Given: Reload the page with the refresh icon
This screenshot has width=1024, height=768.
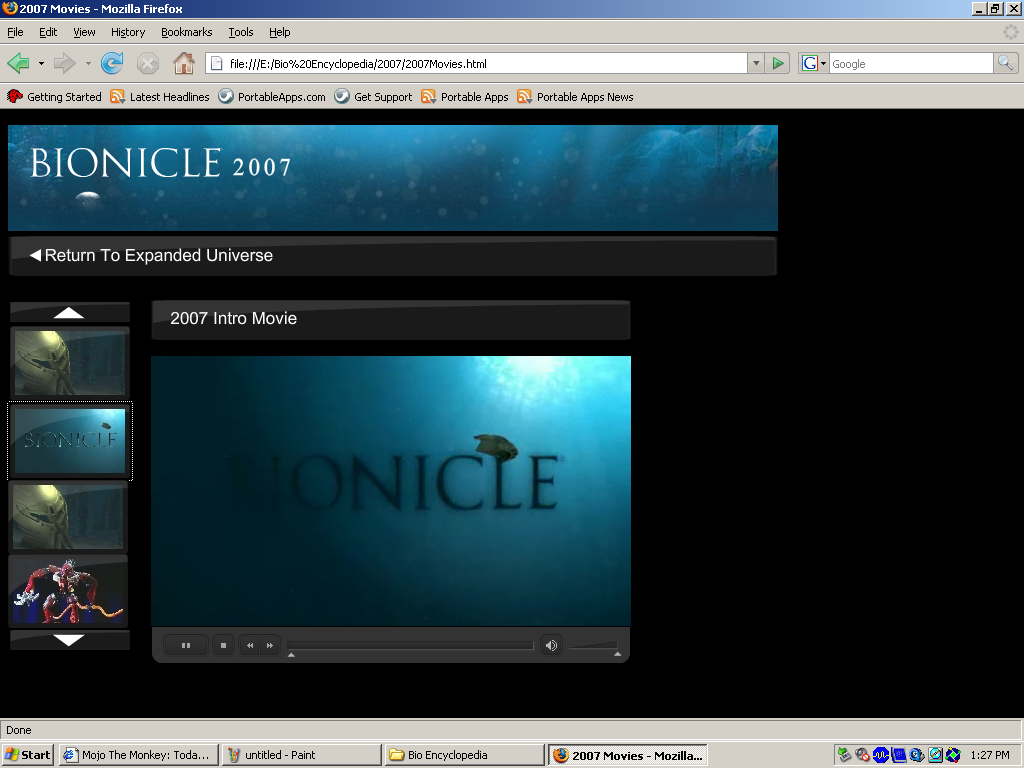Looking at the screenshot, I should pos(112,63).
